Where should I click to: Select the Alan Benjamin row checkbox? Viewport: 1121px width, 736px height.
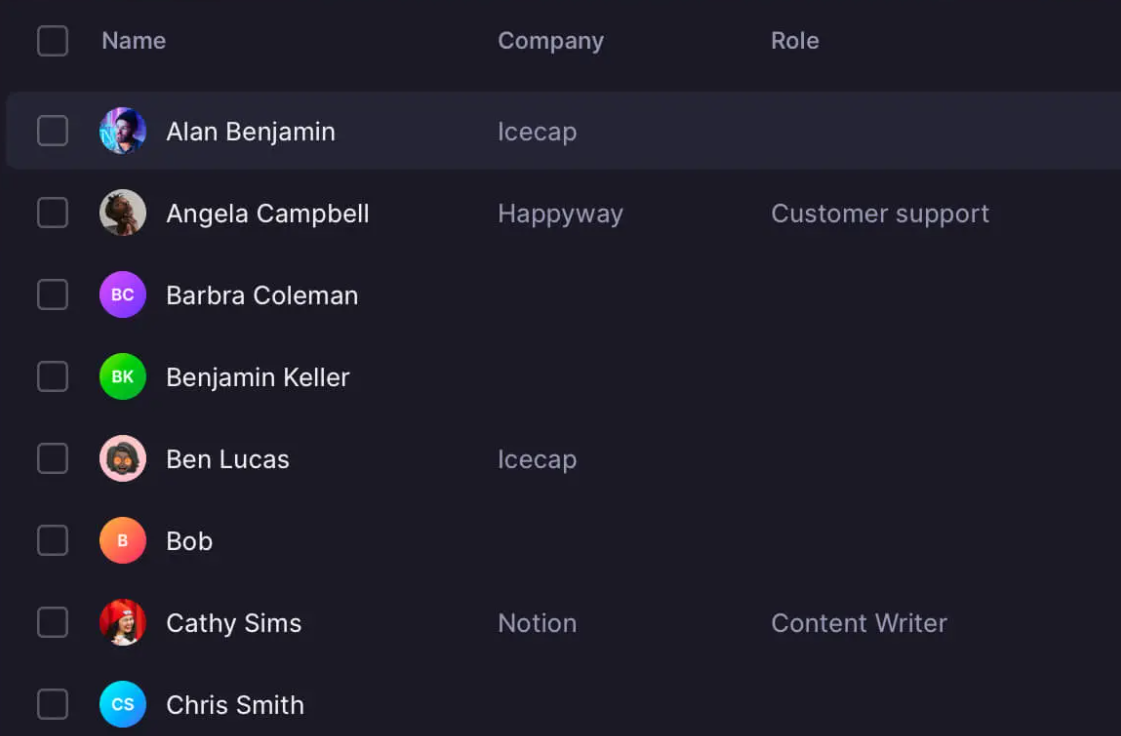pyautogui.click(x=52, y=131)
